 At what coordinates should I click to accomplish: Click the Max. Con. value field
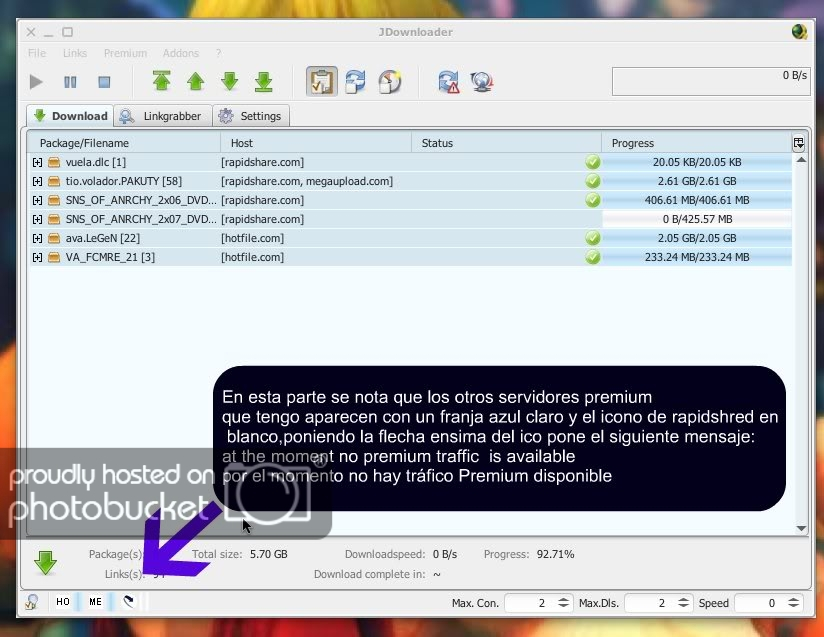(x=530, y=603)
